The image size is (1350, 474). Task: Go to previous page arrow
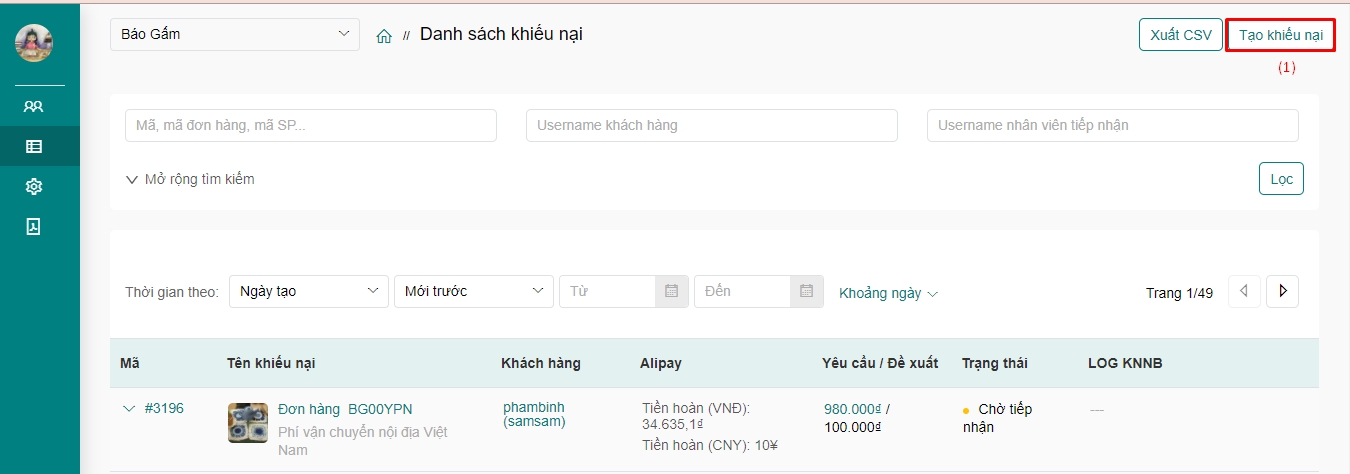point(1244,291)
